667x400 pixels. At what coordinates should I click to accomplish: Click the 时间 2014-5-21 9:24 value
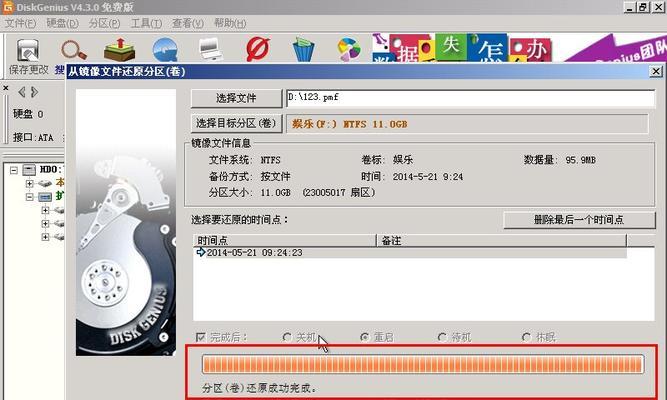(428, 177)
